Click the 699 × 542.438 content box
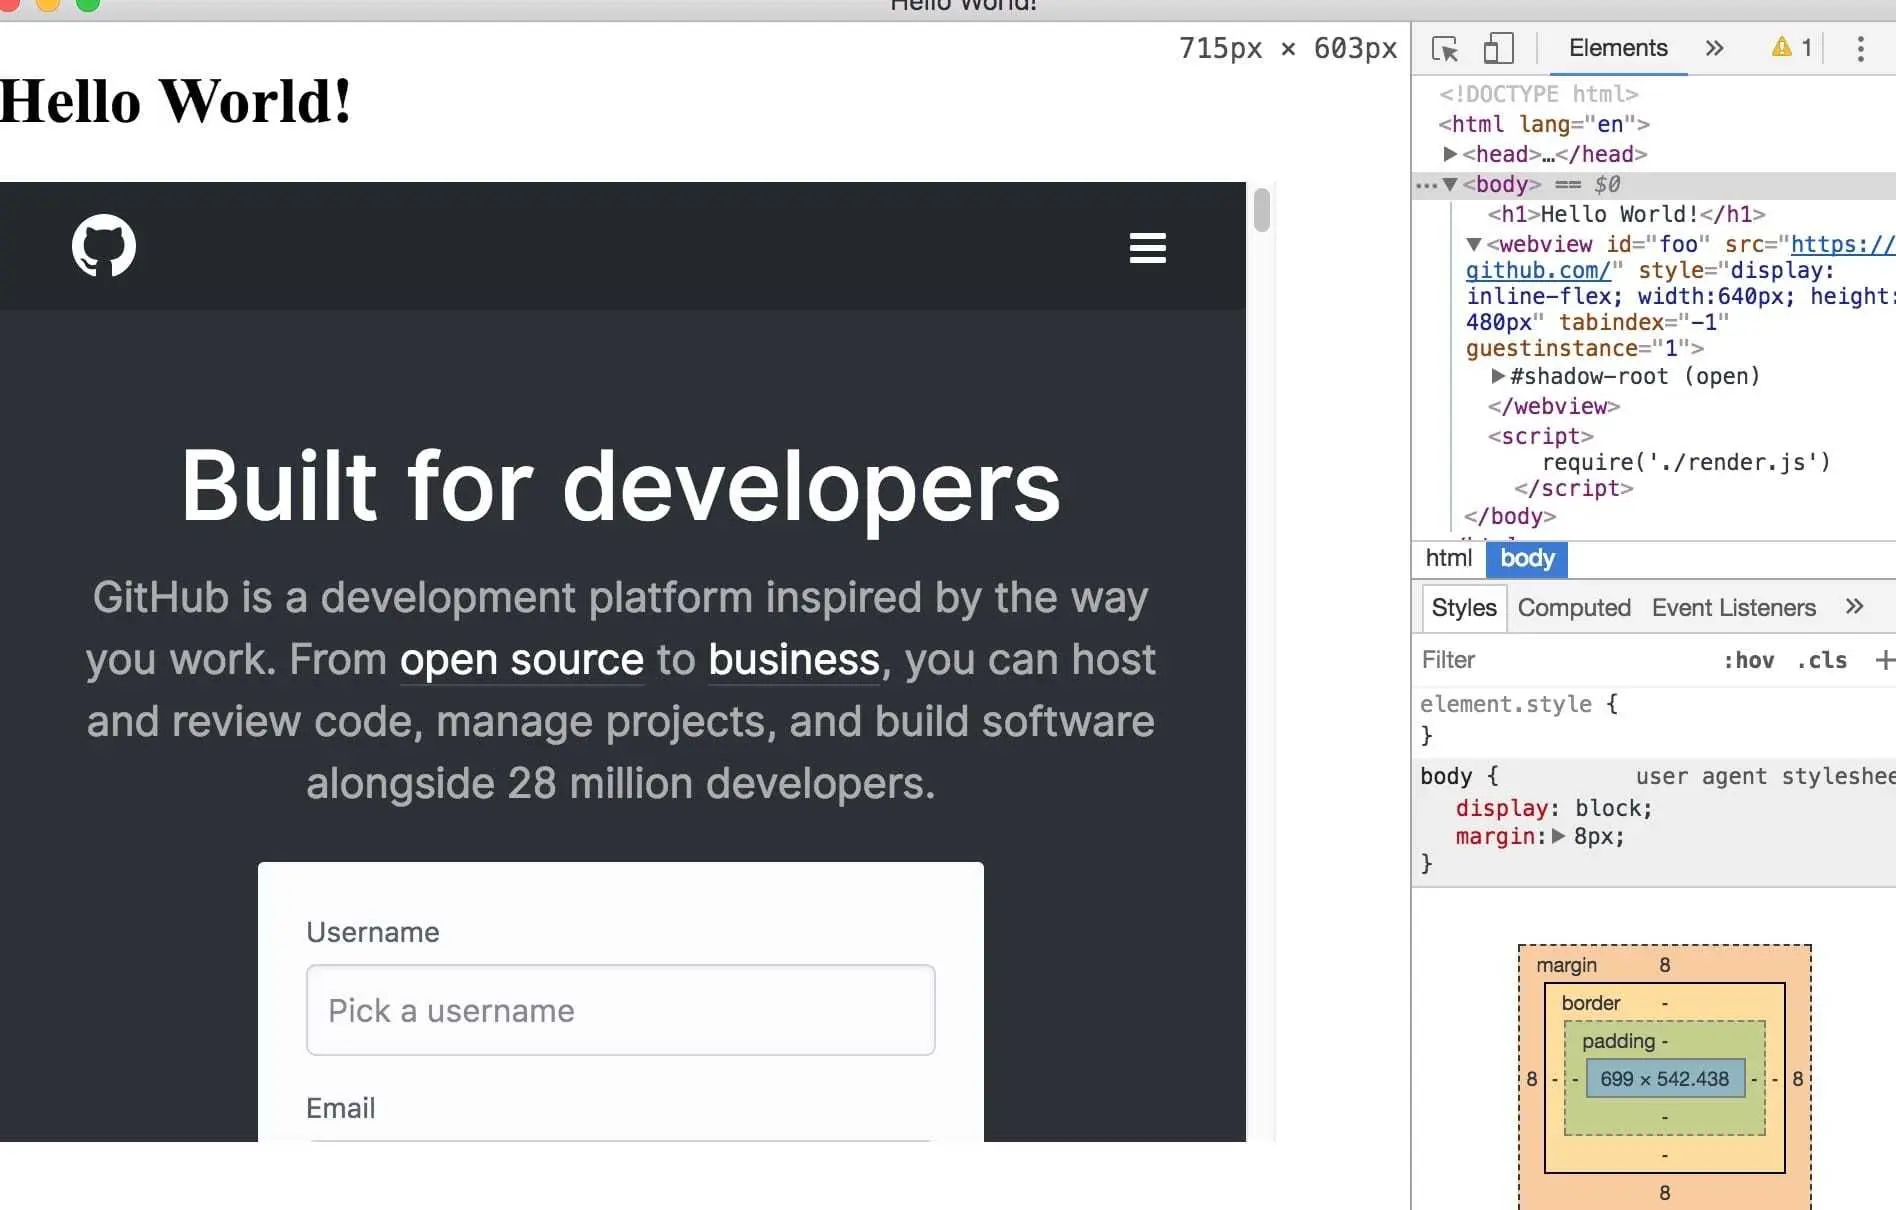 pos(1664,1078)
